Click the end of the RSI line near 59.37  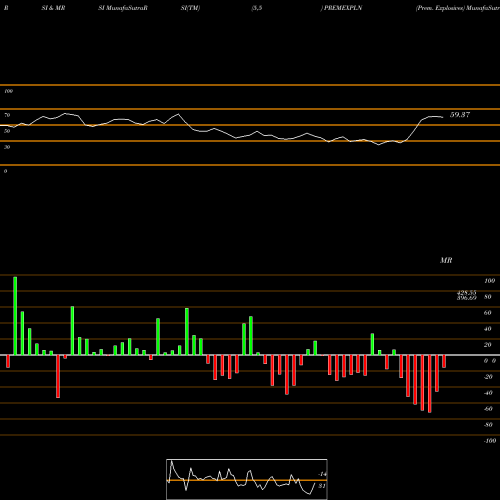442,117
